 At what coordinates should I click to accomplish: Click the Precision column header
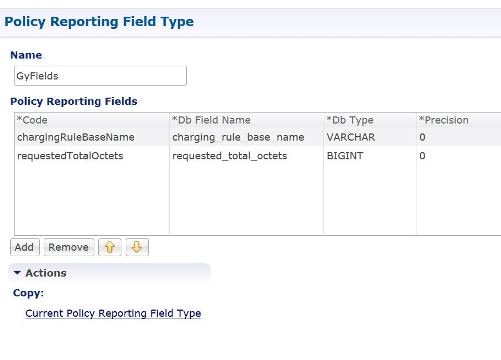459,120
